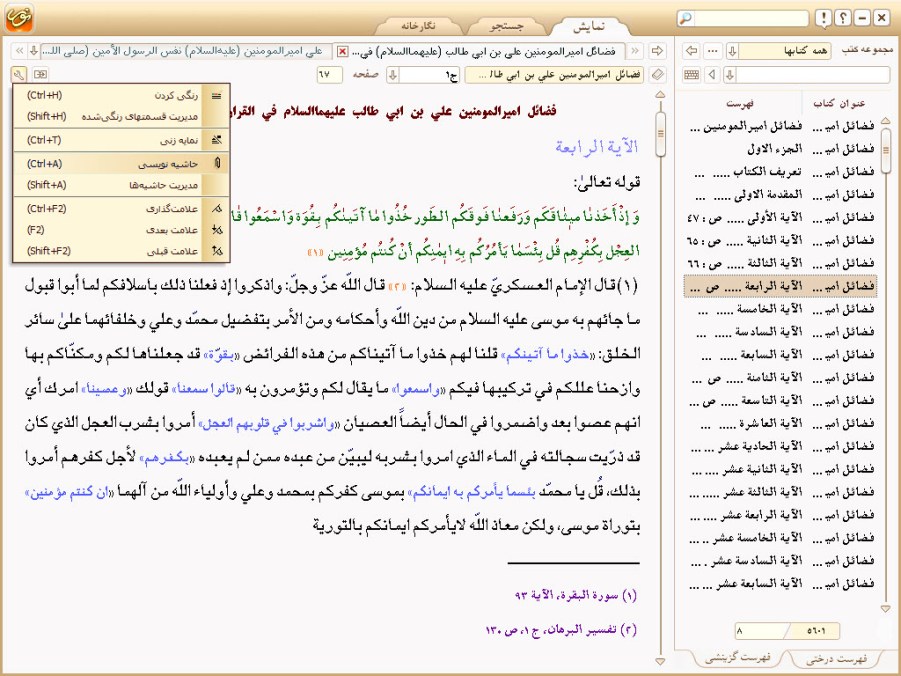Image resolution: width=901 pixels, height=676 pixels.
Task: Open the dropdown arrow of the list filter field
Action: click(730, 75)
